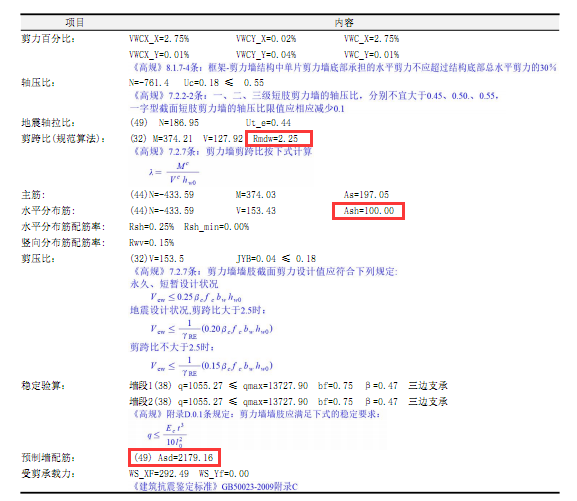Click the text 地震设计状况,剪跨比大于2.5时
This screenshot has width=577, height=501.
point(198,310)
